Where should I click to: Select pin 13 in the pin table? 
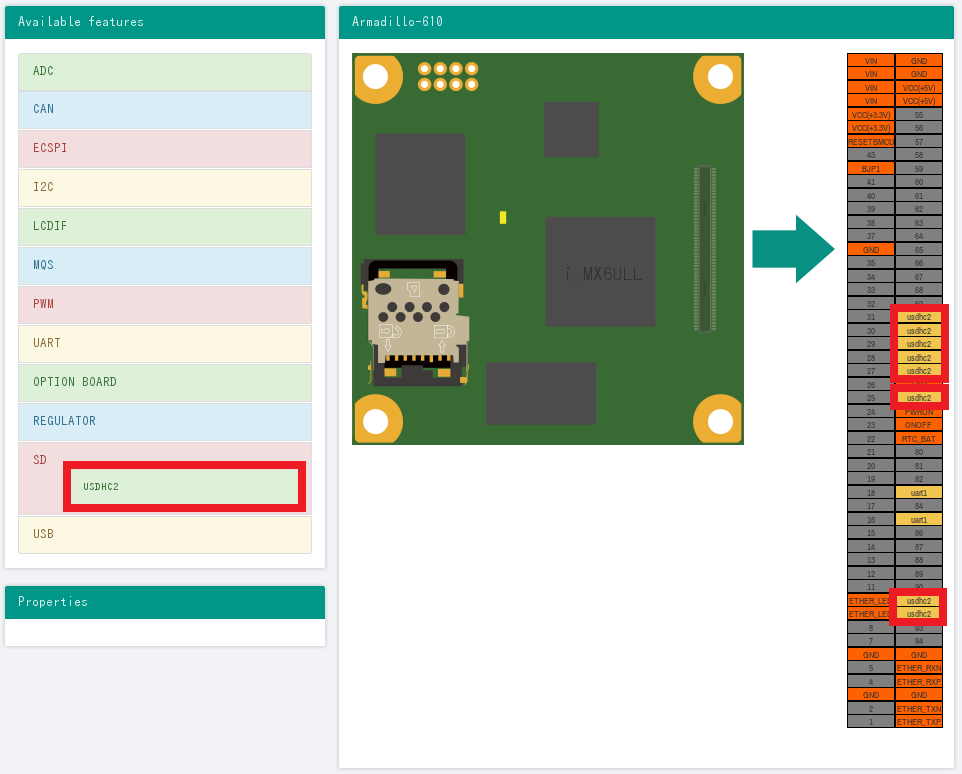coord(871,560)
